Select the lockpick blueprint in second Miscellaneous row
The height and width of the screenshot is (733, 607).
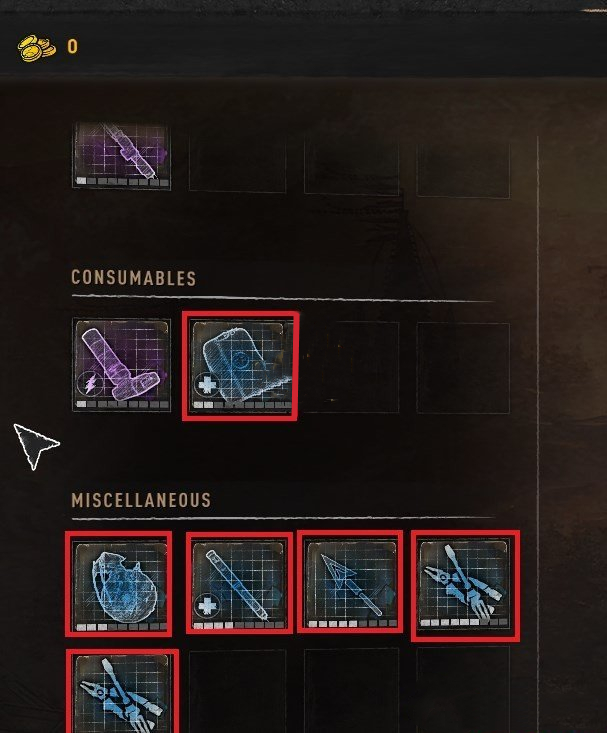click(122, 694)
